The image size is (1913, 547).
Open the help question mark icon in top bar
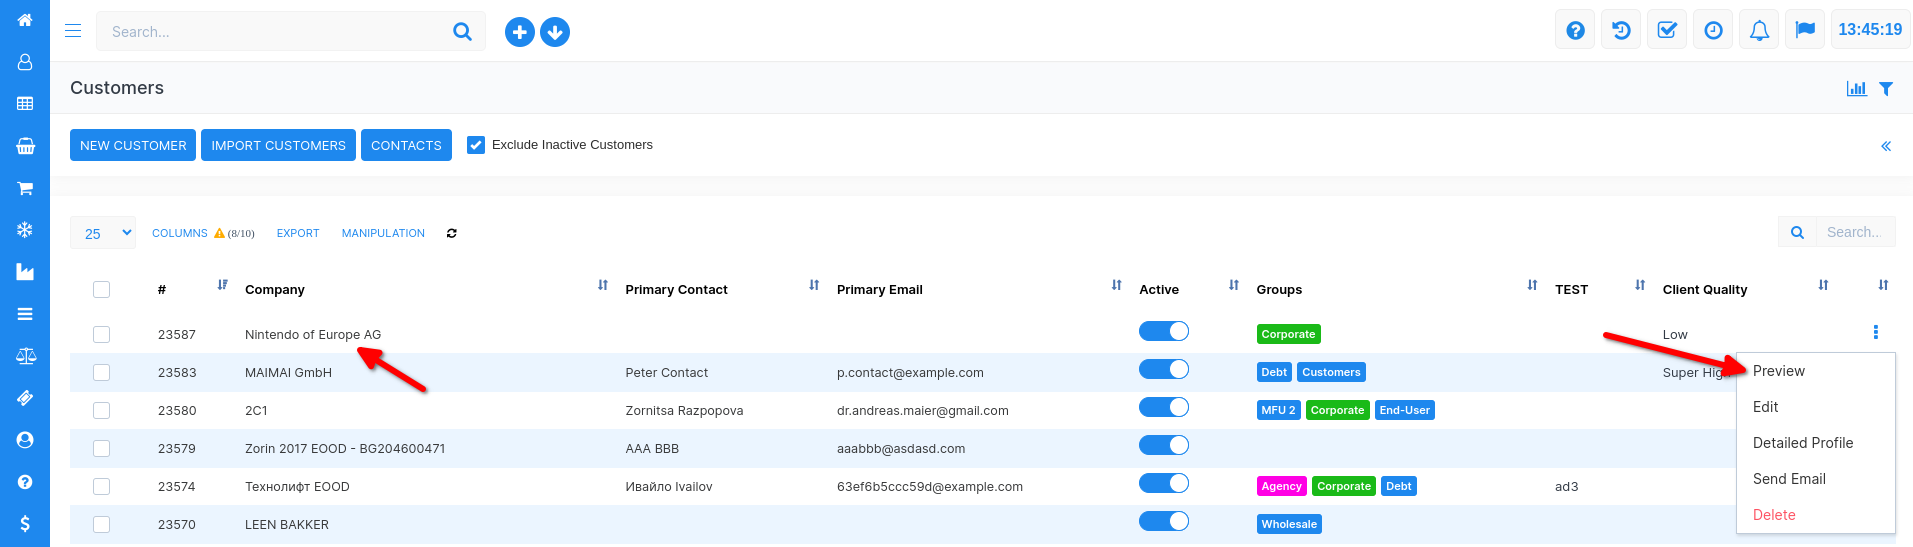pyautogui.click(x=1575, y=31)
